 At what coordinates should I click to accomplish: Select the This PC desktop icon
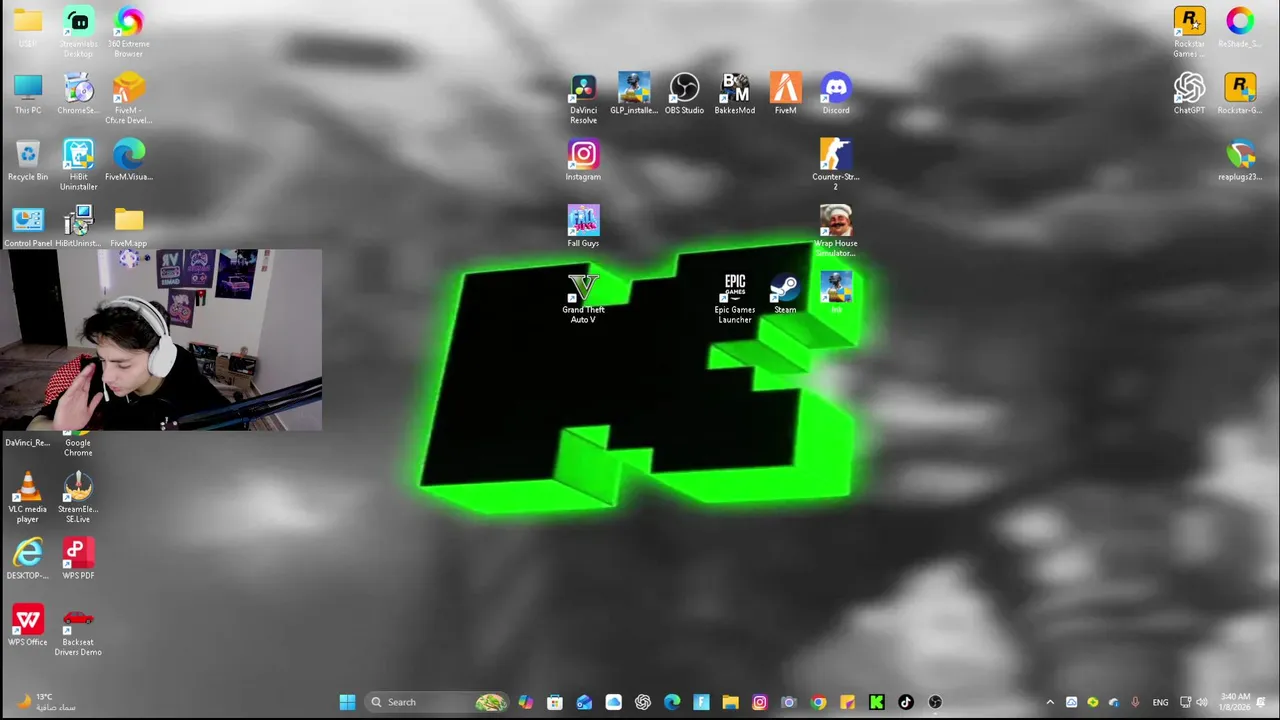click(x=28, y=94)
